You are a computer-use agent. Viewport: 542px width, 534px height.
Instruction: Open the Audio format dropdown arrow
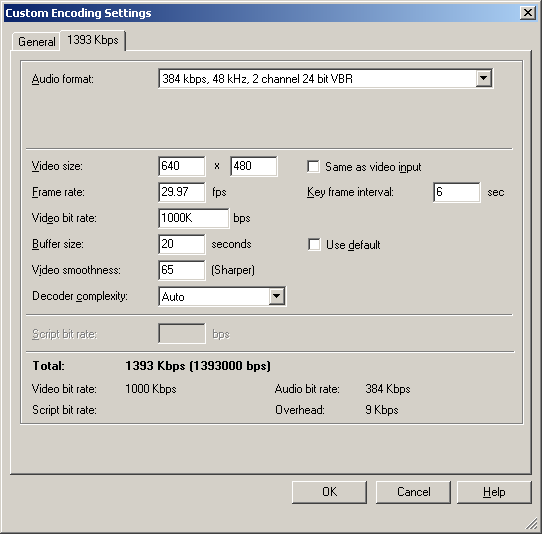click(484, 78)
